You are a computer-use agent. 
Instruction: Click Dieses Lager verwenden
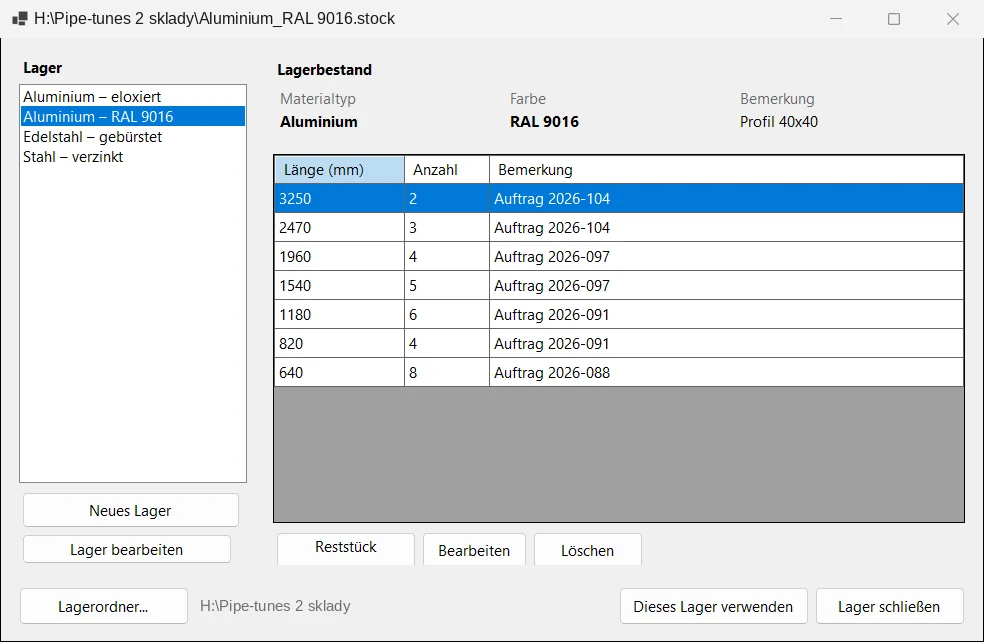point(714,606)
